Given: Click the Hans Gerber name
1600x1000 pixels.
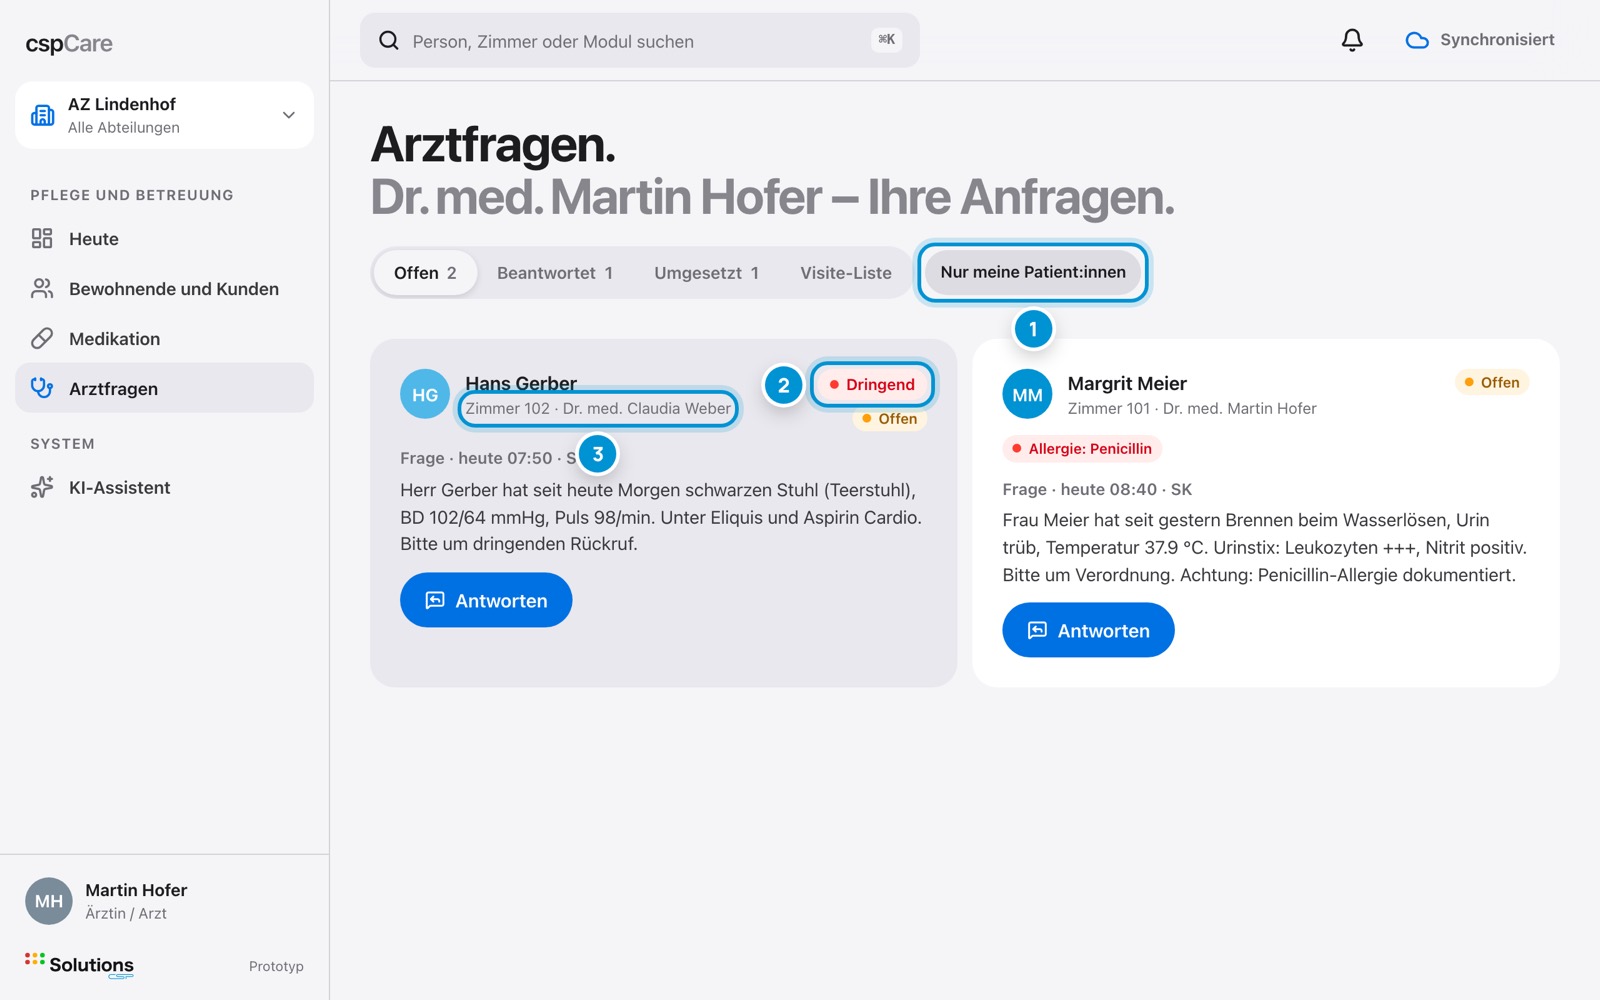Looking at the screenshot, I should pyautogui.click(x=521, y=382).
